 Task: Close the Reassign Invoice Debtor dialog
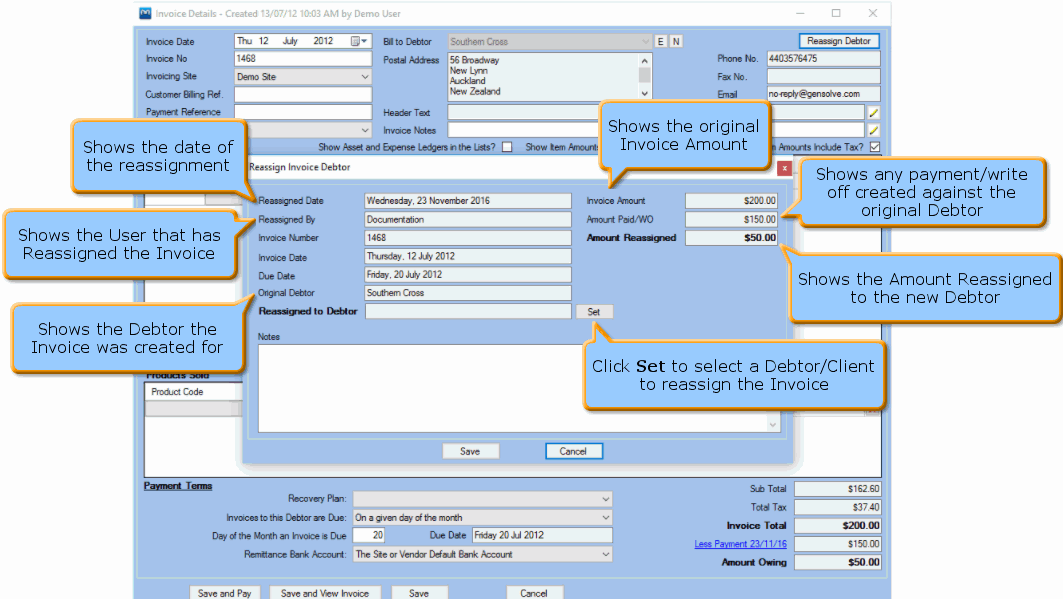coord(785,168)
